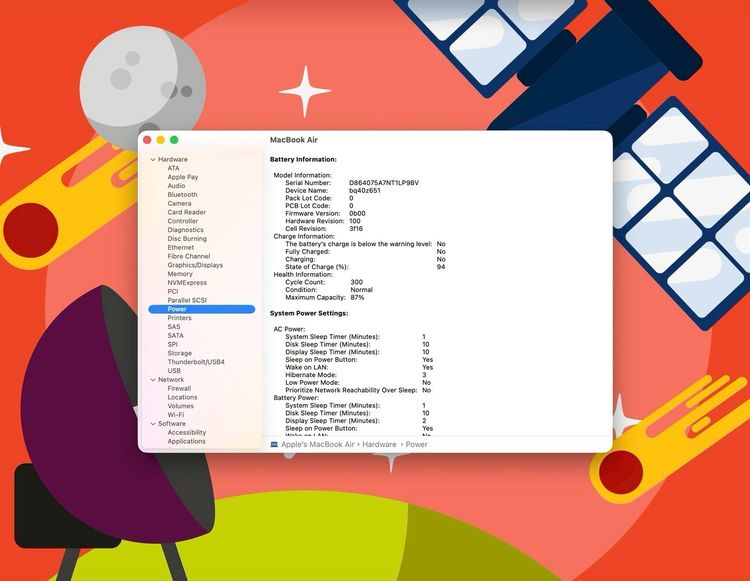This screenshot has width=750, height=581.
Task: Click the laptop icon in the path bar
Action: 274,444
